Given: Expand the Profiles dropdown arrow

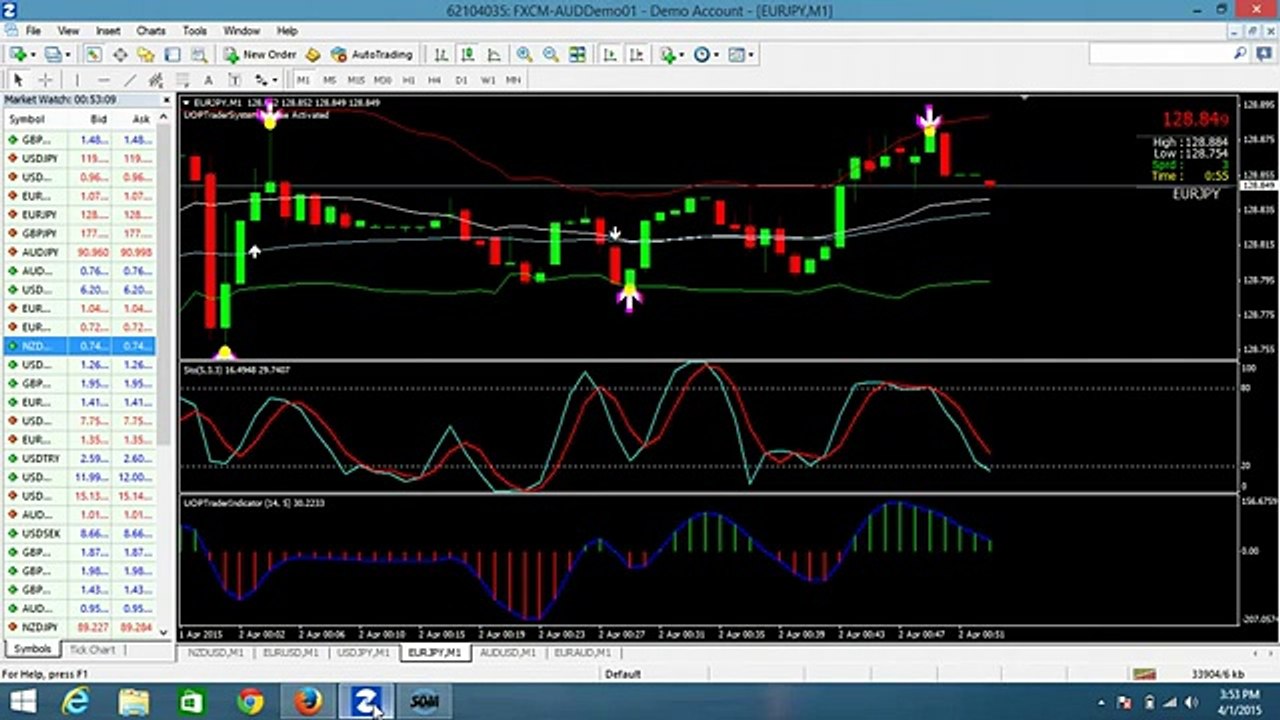Looking at the screenshot, I should click(x=67, y=54).
